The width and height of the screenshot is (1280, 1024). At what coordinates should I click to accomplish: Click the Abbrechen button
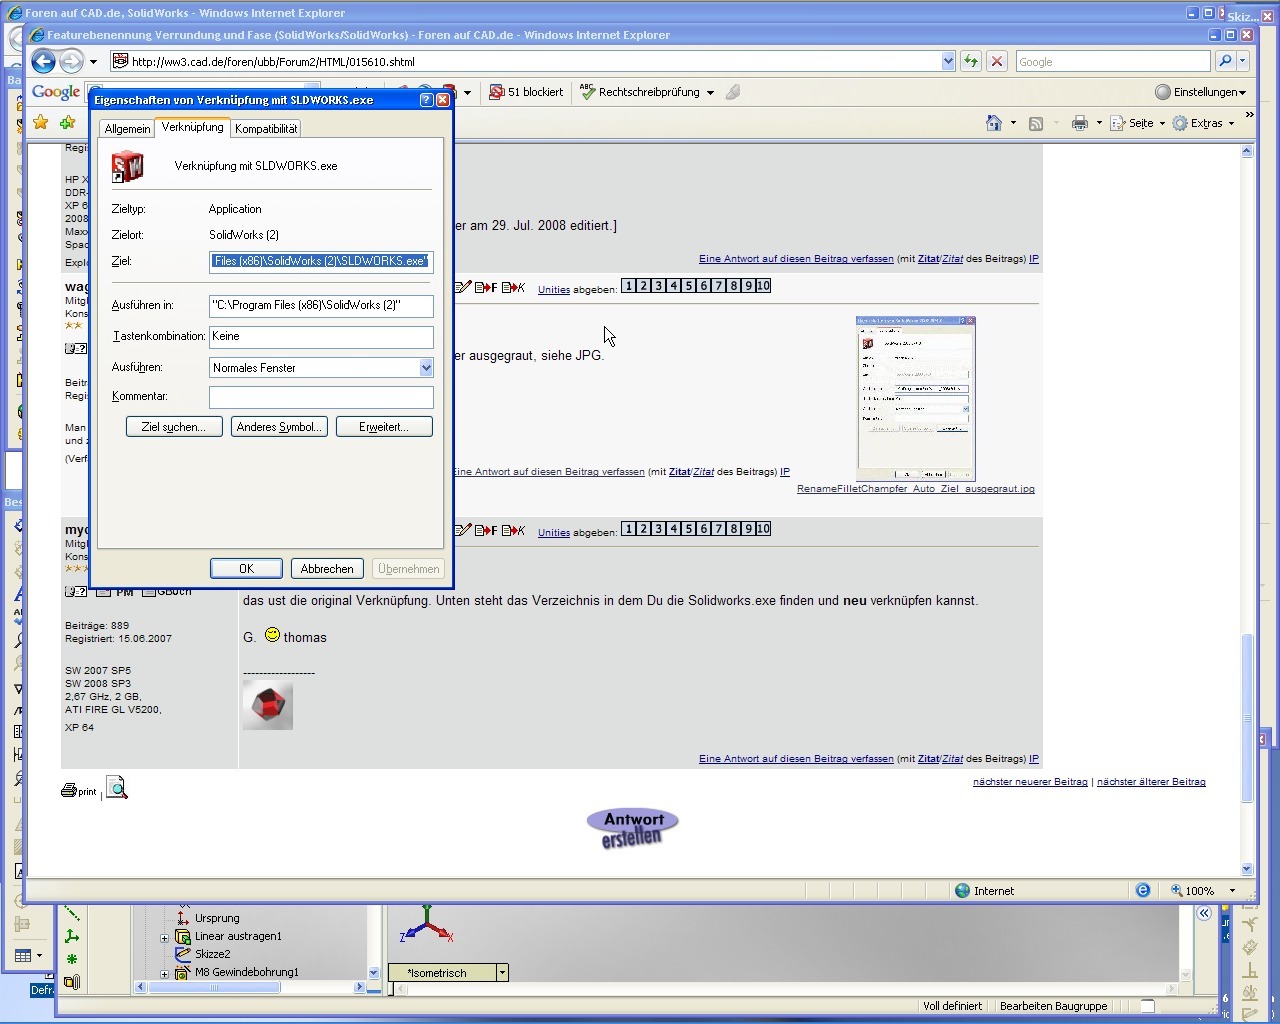[x=327, y=569]
